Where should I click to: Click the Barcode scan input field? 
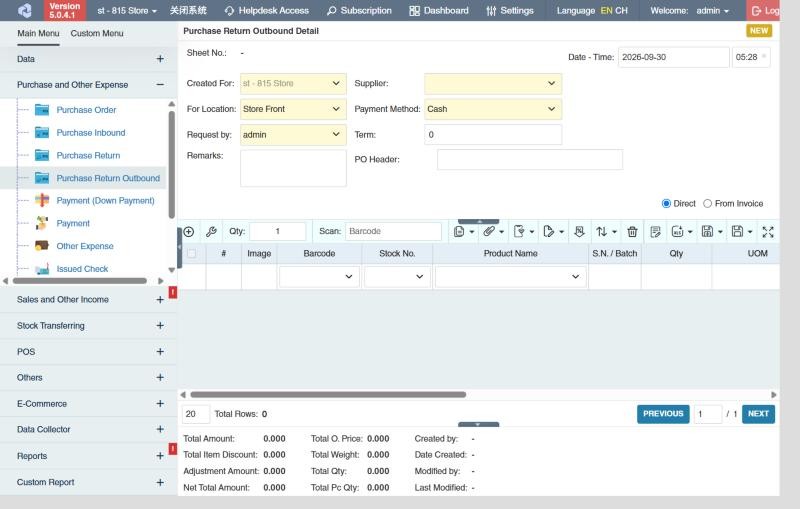[393, 232]
